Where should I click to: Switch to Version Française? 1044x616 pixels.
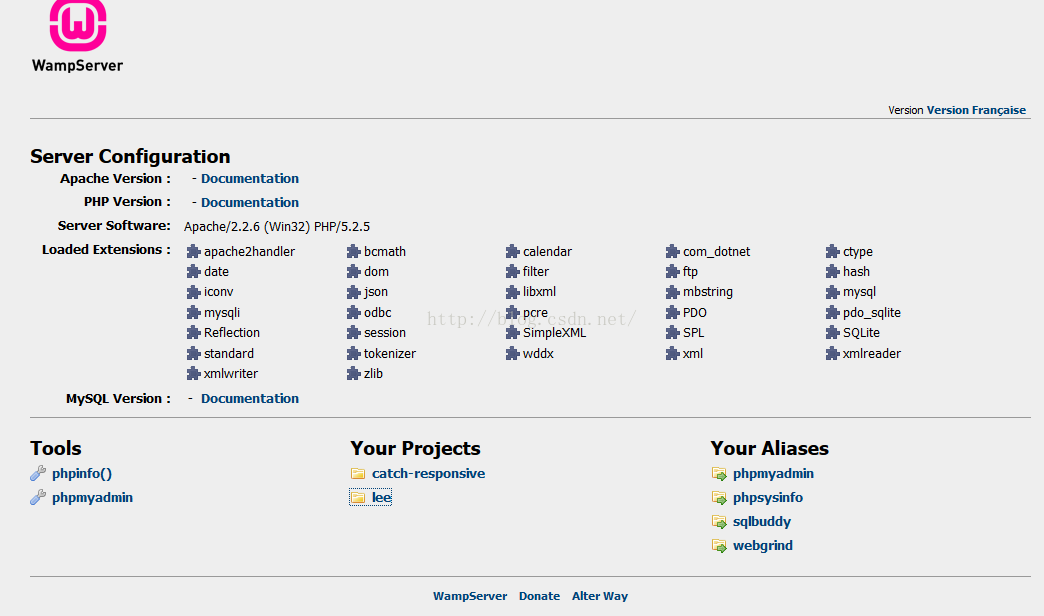[x=976, y=110]
